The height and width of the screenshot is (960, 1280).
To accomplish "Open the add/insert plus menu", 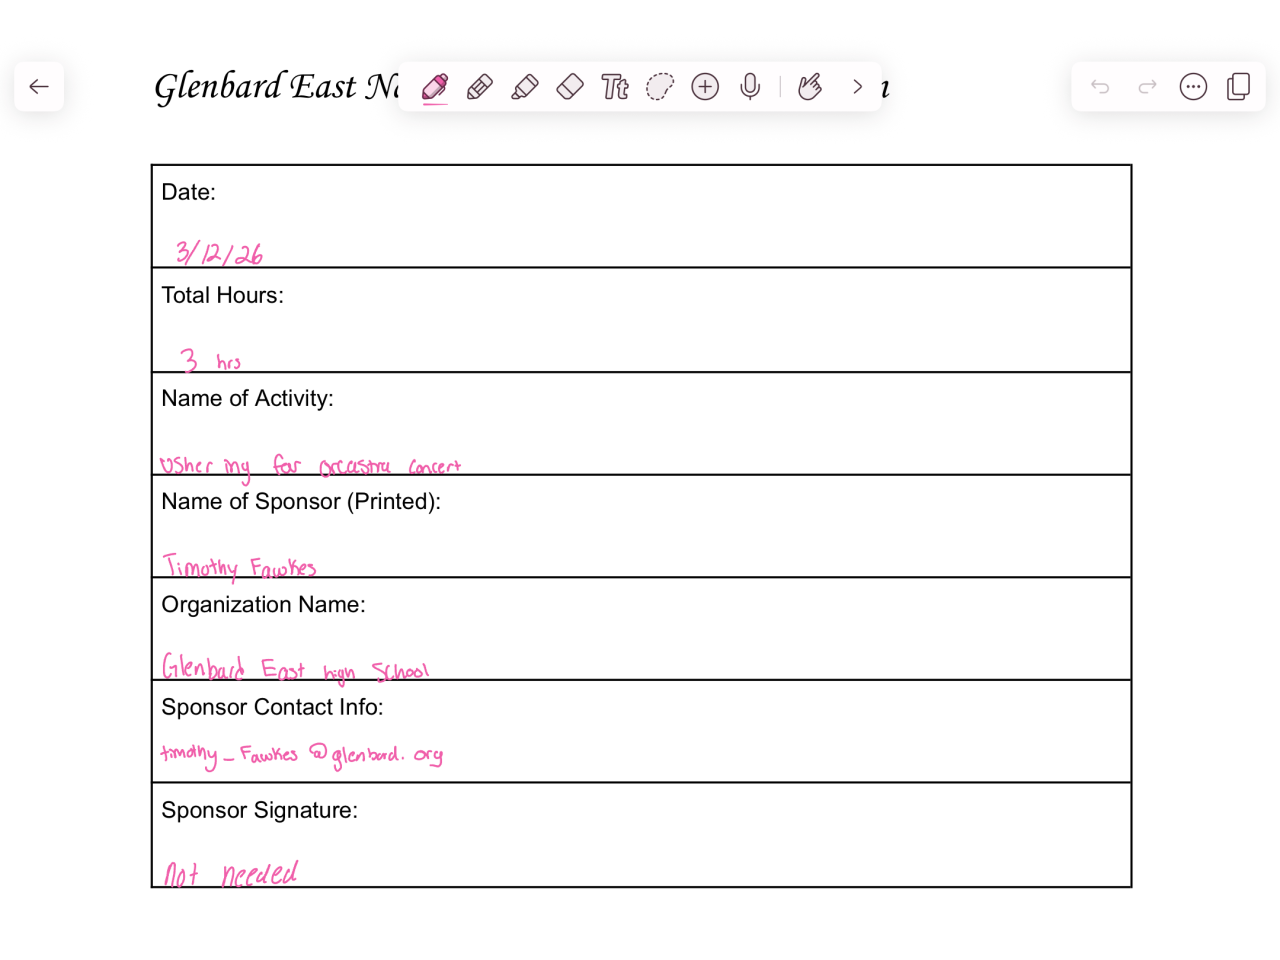I will pos(705,87).
